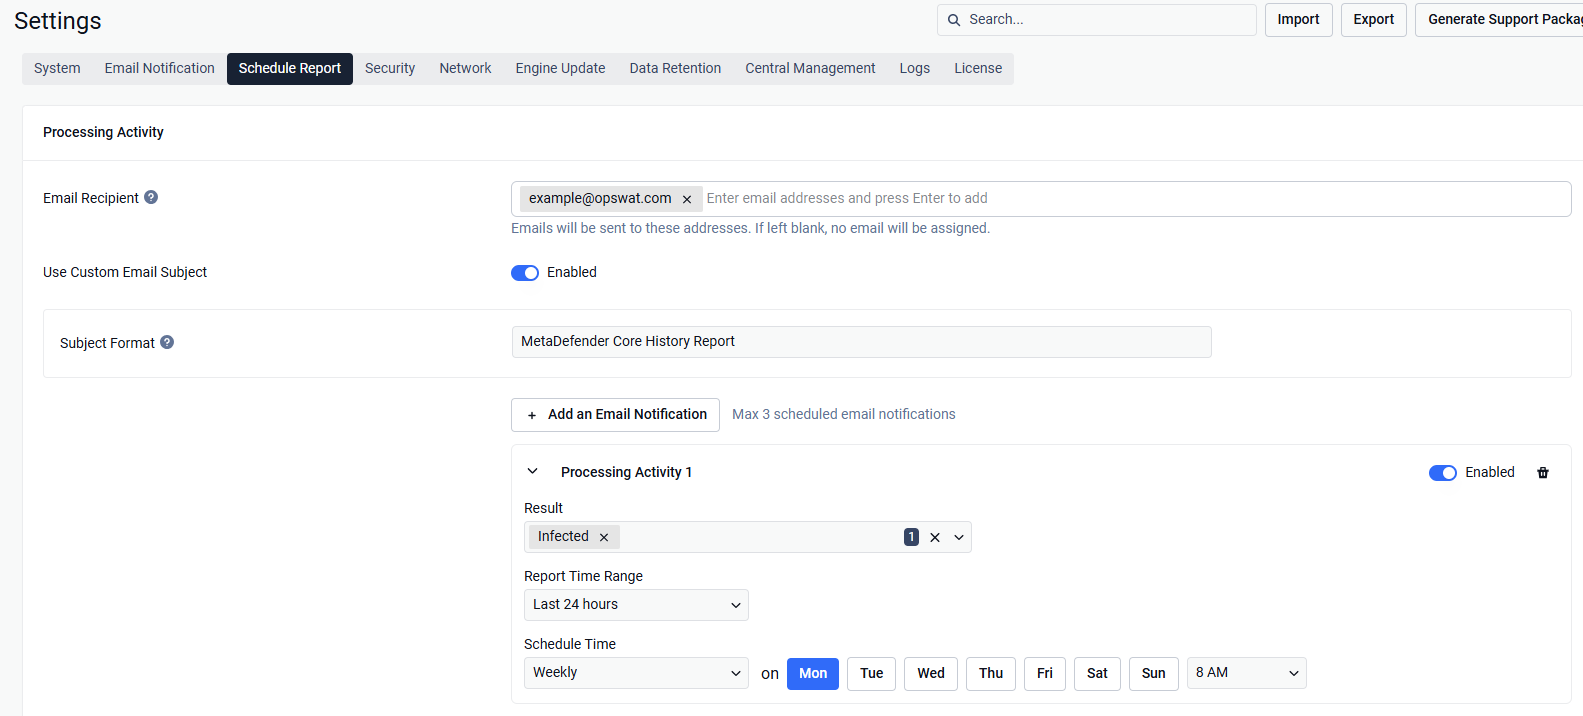
Task: Click 'Max 3 scheduled email notifications' text
Action: [843, 415]
